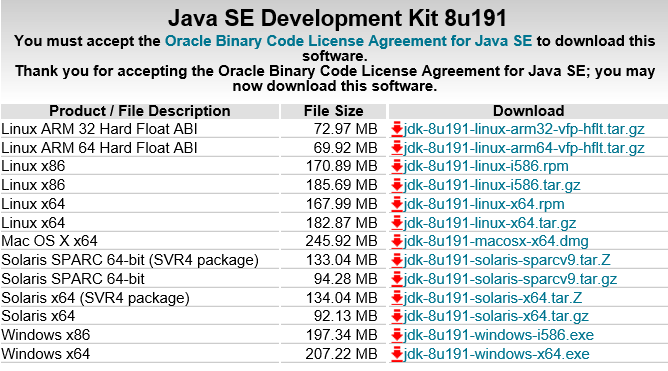Viewport: 668px width, 371px height.
Task: Click red download arrow for linux-x64.rpm
Action: pos(397,204)
